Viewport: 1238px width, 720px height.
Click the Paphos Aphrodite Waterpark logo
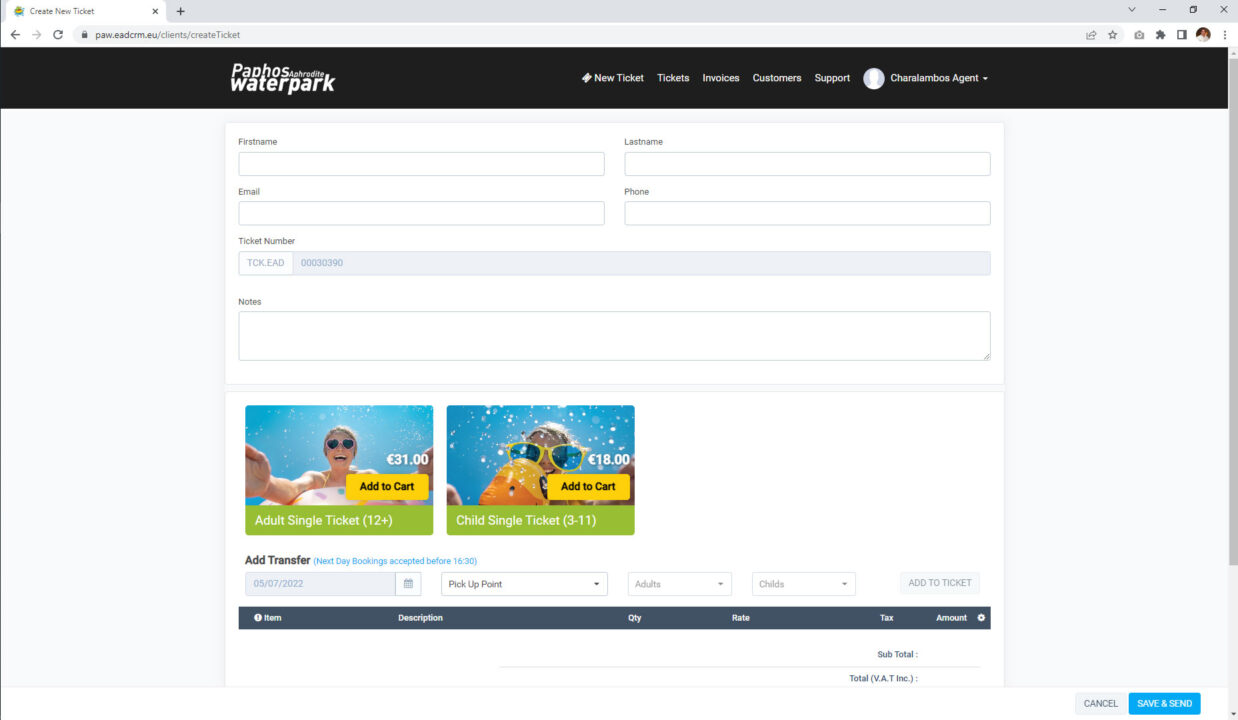[283, 78]
